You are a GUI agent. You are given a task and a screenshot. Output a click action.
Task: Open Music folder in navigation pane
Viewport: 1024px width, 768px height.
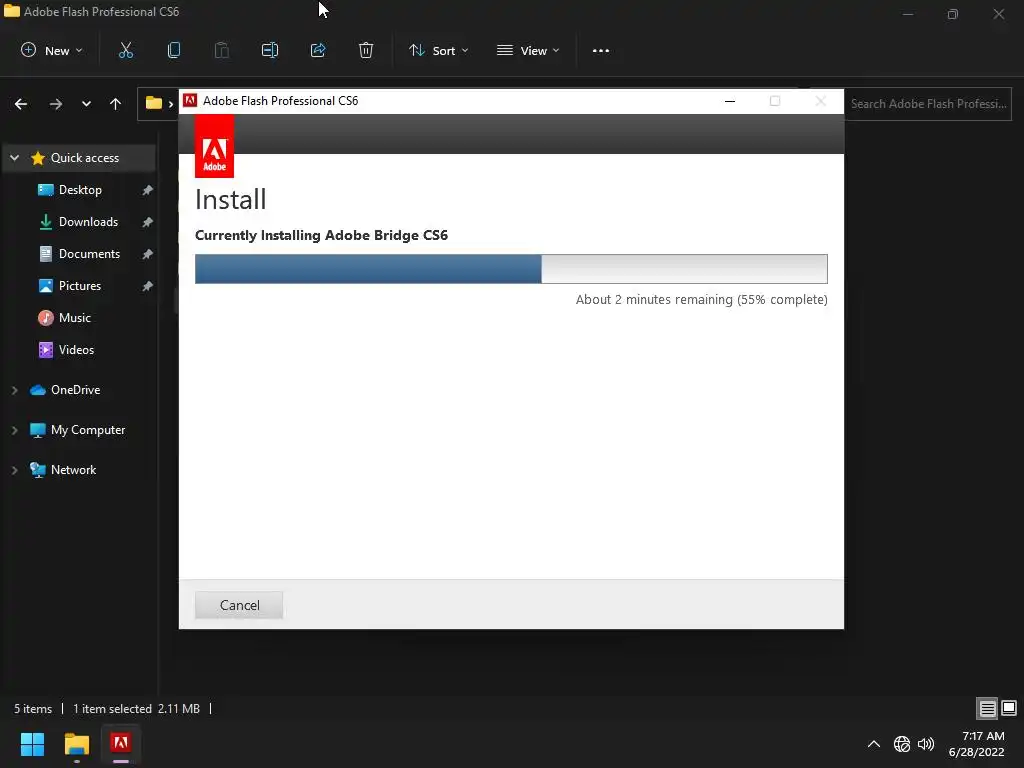click(x=74, y=318)
